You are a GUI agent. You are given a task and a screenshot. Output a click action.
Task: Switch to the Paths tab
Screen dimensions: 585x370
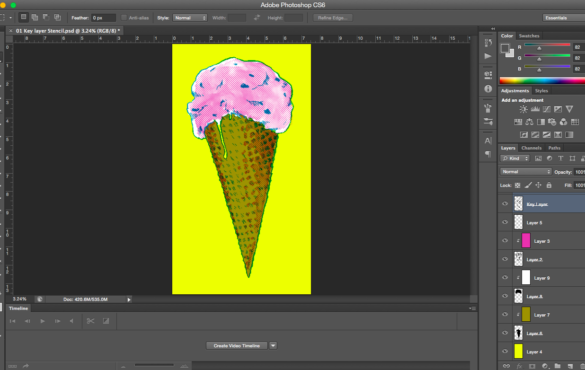[x=554, y=148]
